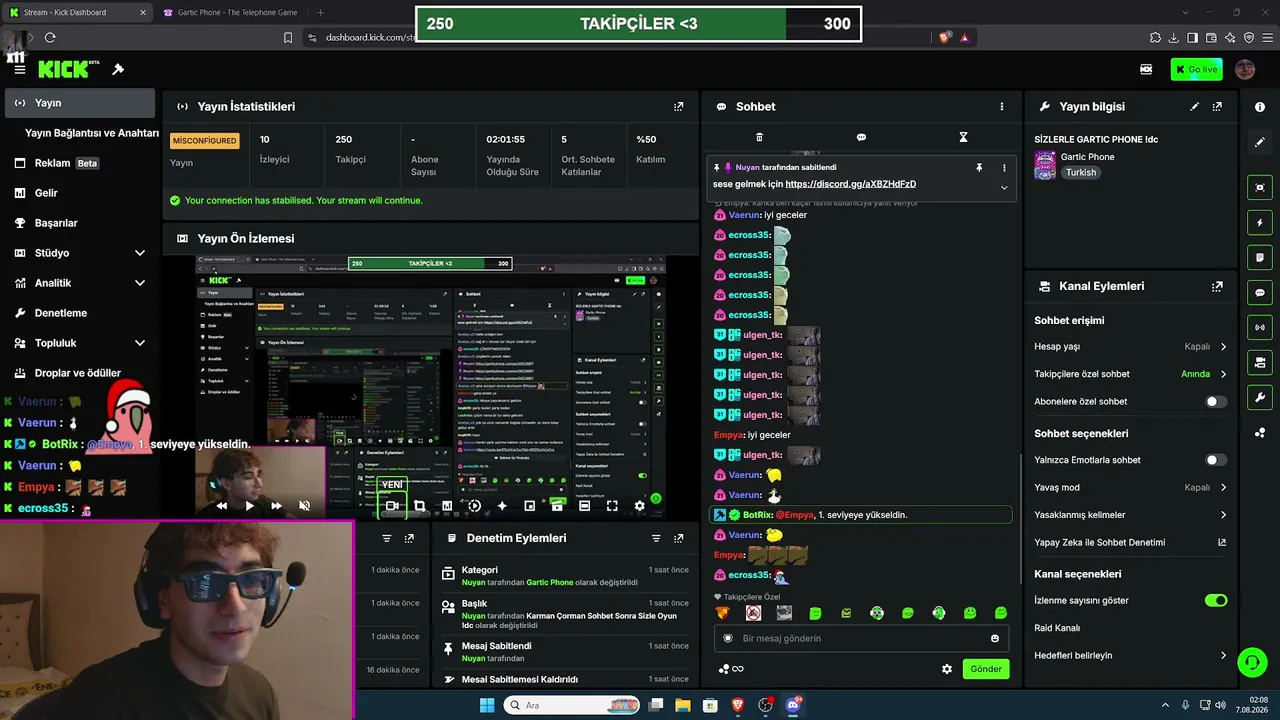
Task: Open the Başarılar sidebar item
Action: pyautogui.click(x=80, y=223)
